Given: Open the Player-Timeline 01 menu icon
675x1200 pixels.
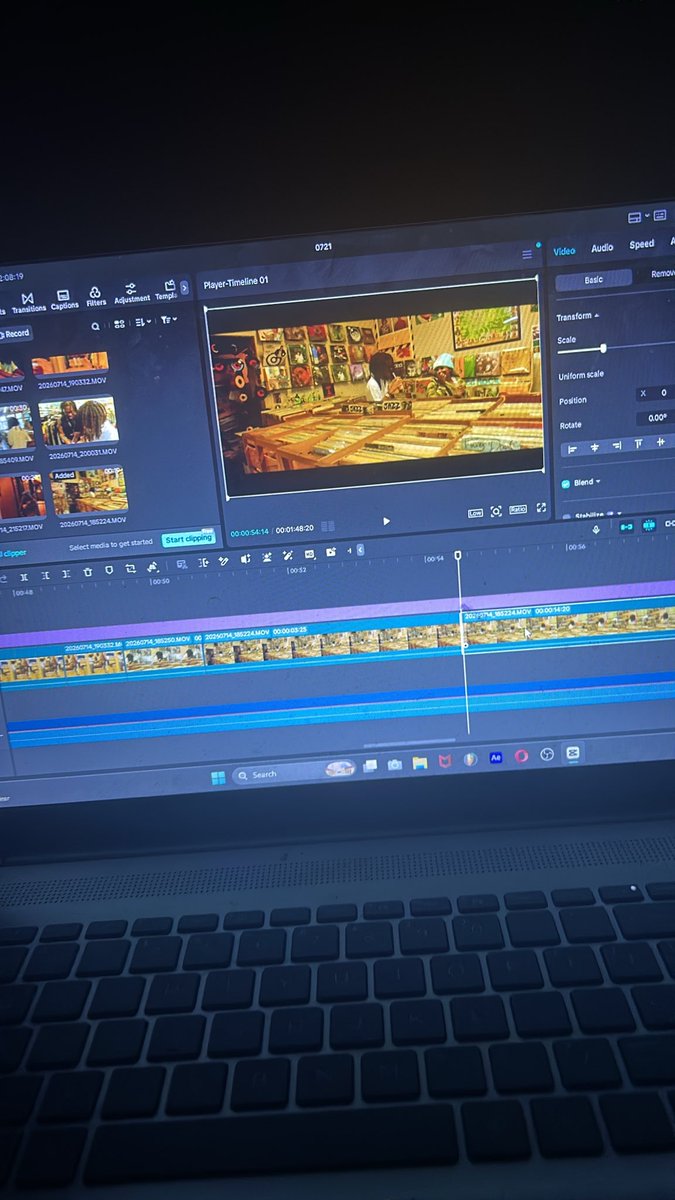Looking at the screenshot, I should (x=527, y=255).
